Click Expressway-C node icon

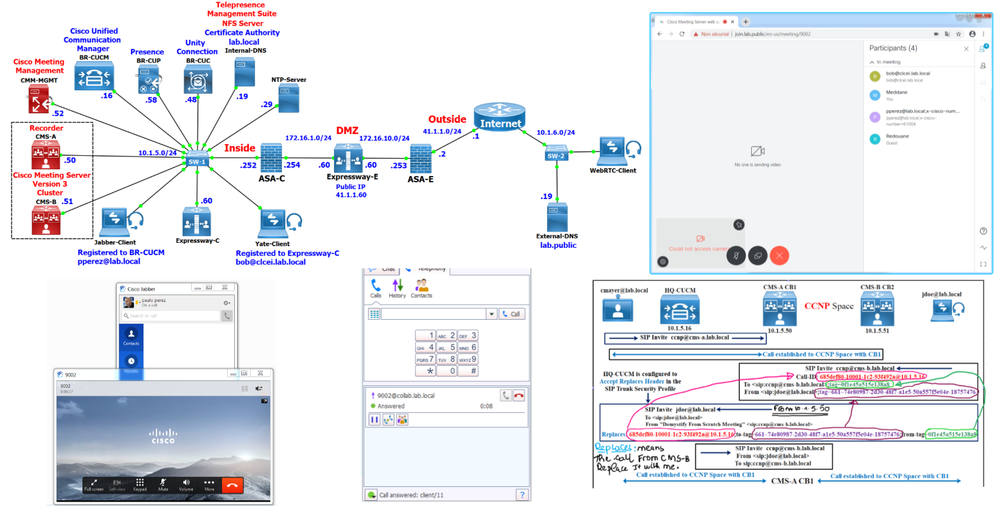pos(197,223)
